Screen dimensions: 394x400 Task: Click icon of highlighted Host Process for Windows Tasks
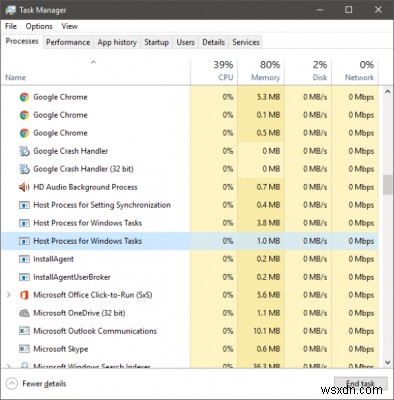(x=24, y=241)
